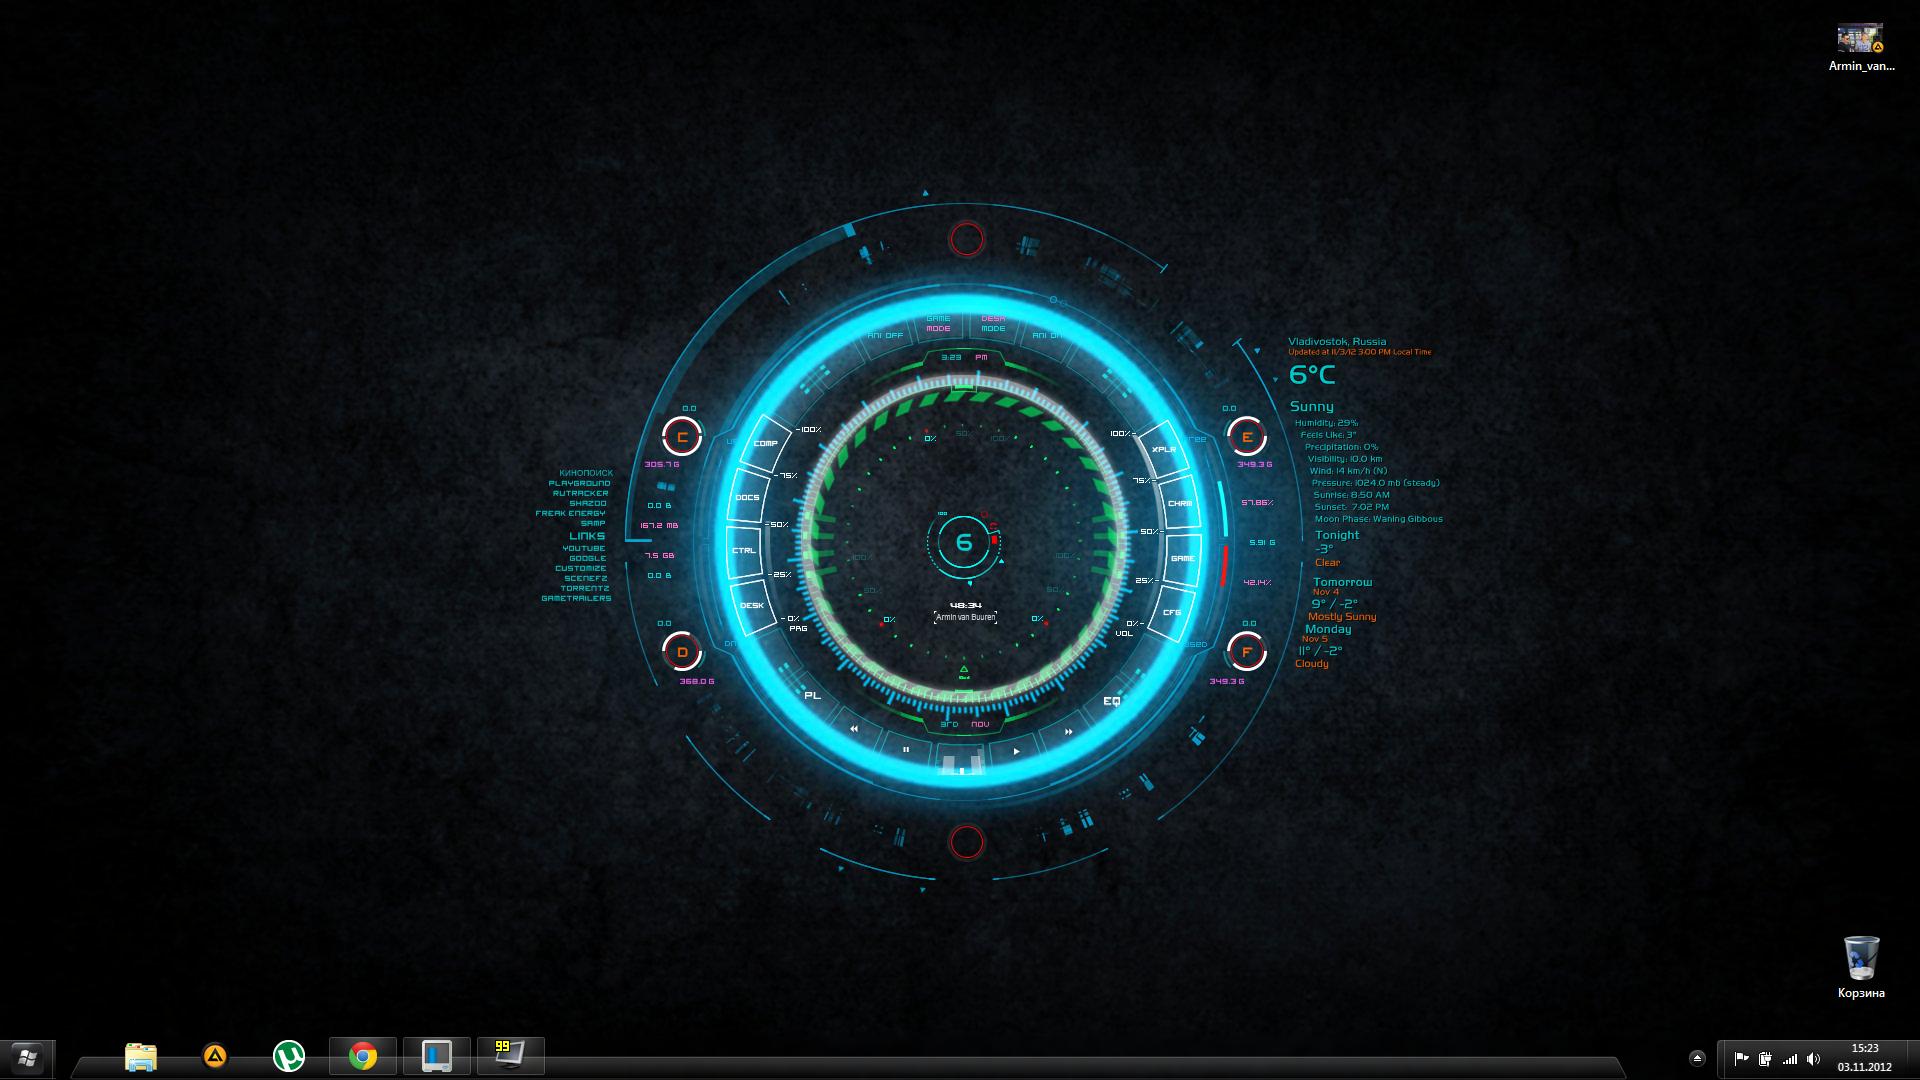Viewport: 1920px width, 1080px height.
Task: Open Google Chrome from the taskbar
Action: [x=363, y=1056]
